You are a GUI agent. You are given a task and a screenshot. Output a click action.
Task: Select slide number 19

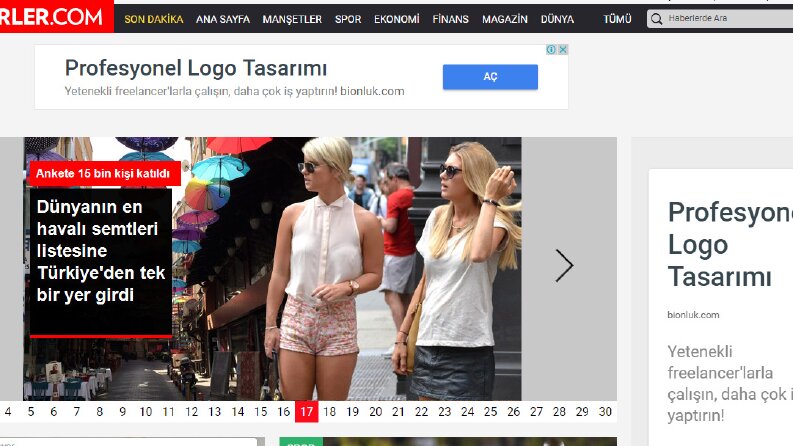tap(353, 412)
